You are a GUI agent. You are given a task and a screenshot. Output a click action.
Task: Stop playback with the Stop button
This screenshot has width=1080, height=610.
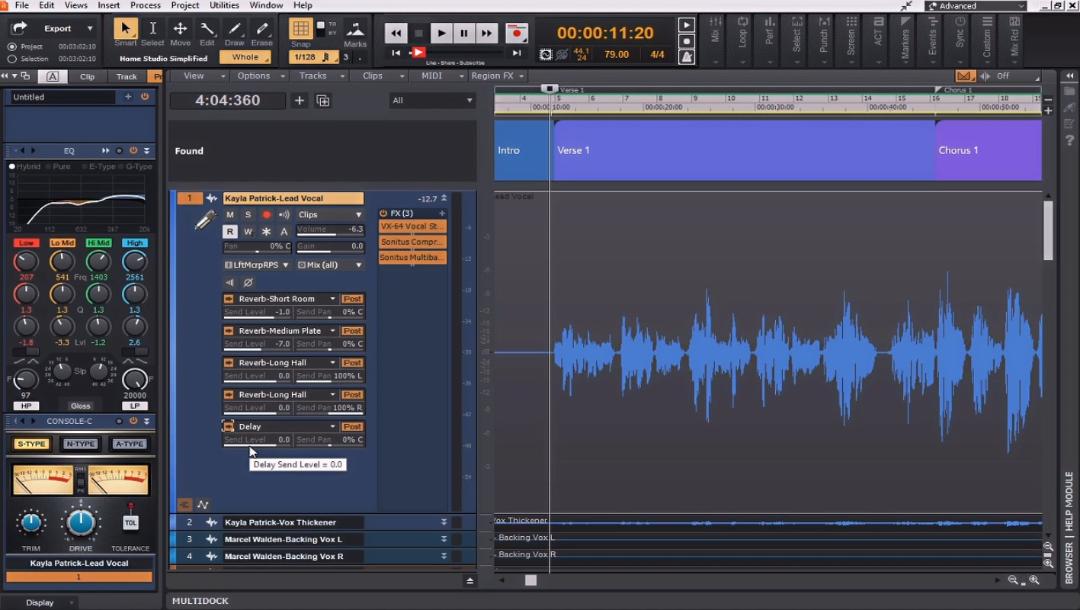click(418, 32)
